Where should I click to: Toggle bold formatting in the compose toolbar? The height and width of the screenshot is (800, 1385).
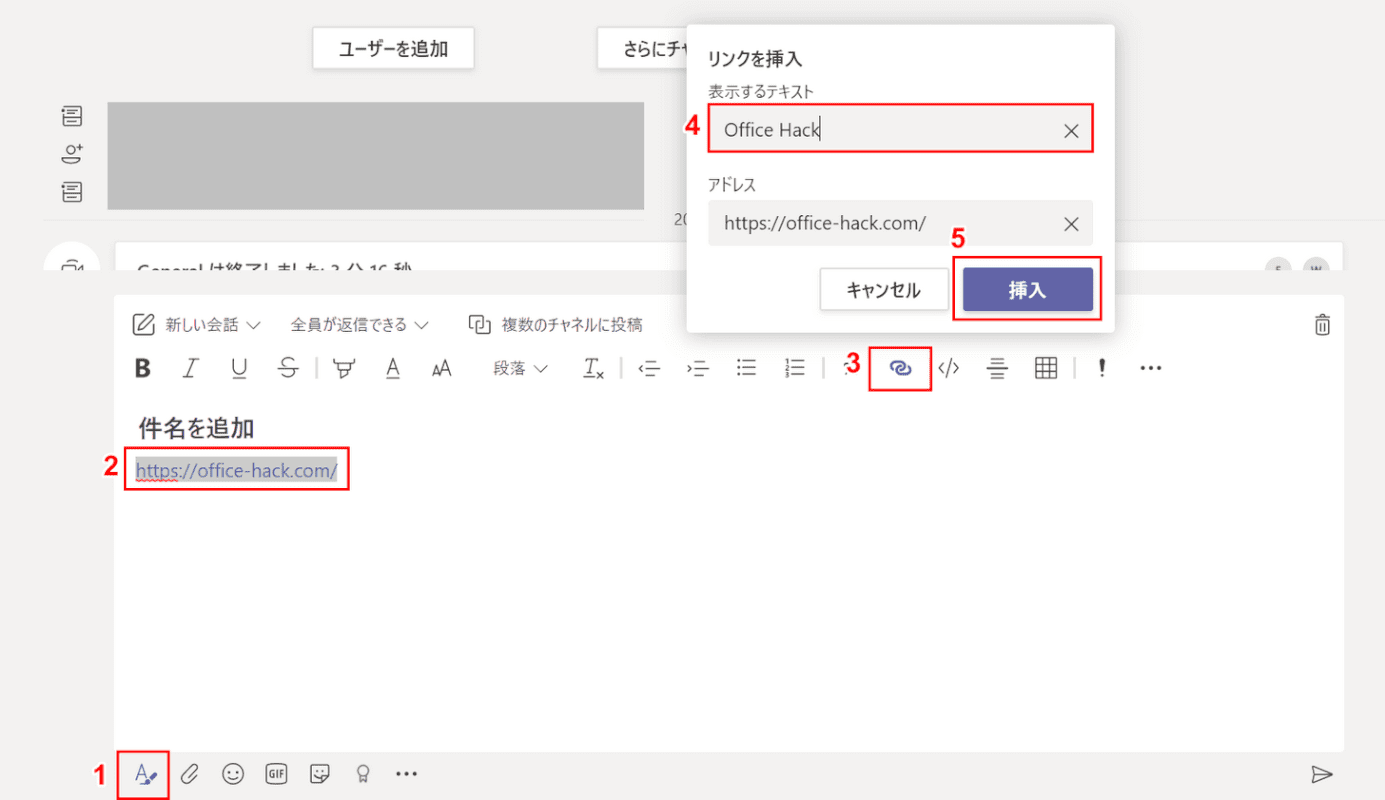[143, 368]
